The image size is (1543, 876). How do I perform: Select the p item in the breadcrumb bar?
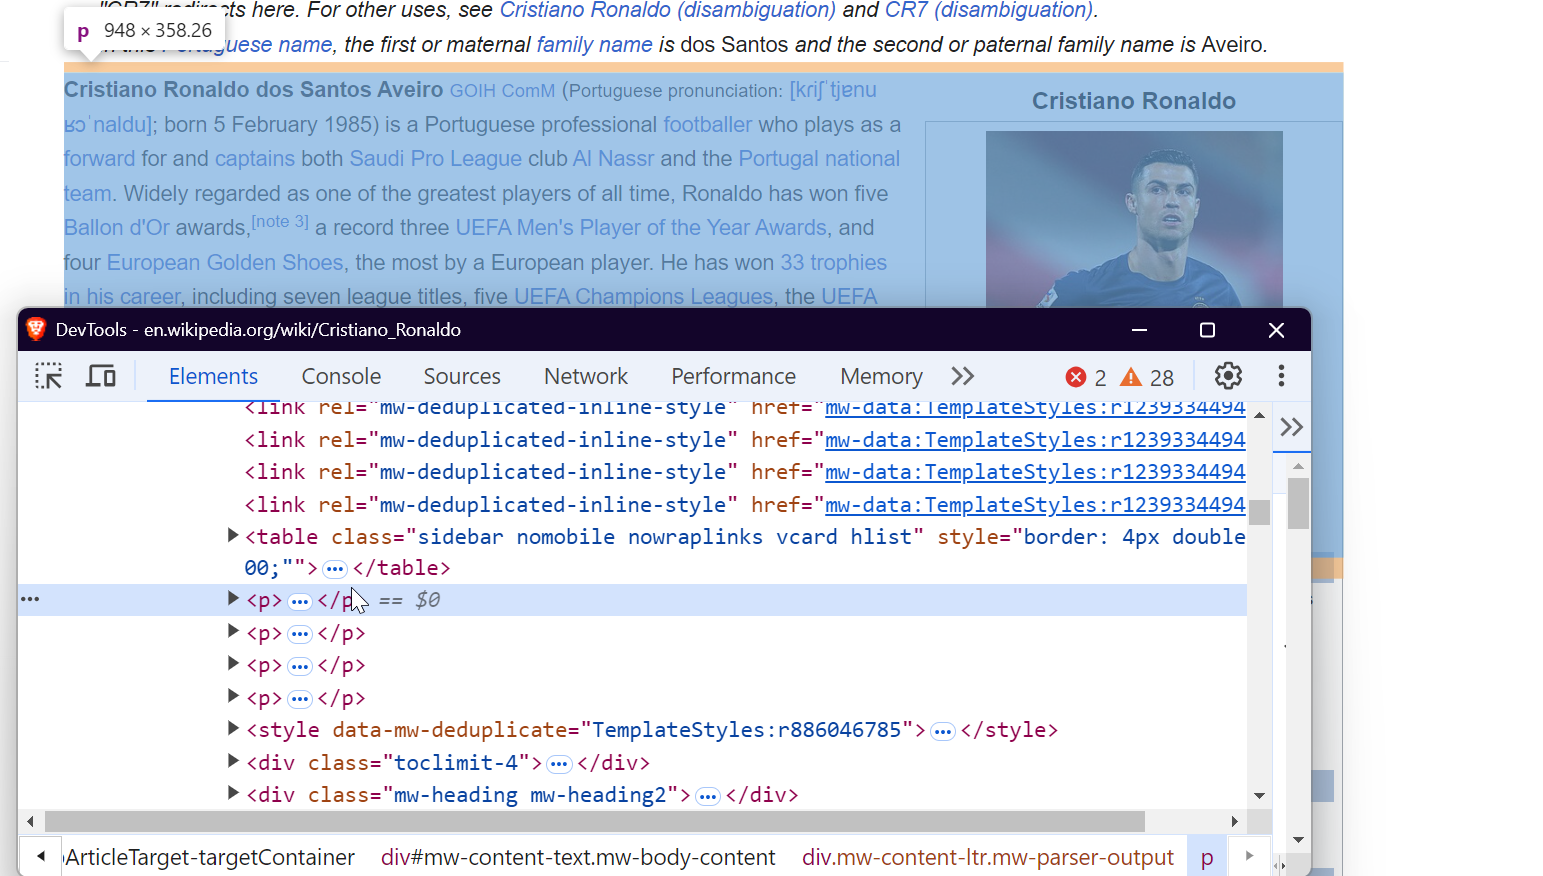click(x=1207, y=856)
